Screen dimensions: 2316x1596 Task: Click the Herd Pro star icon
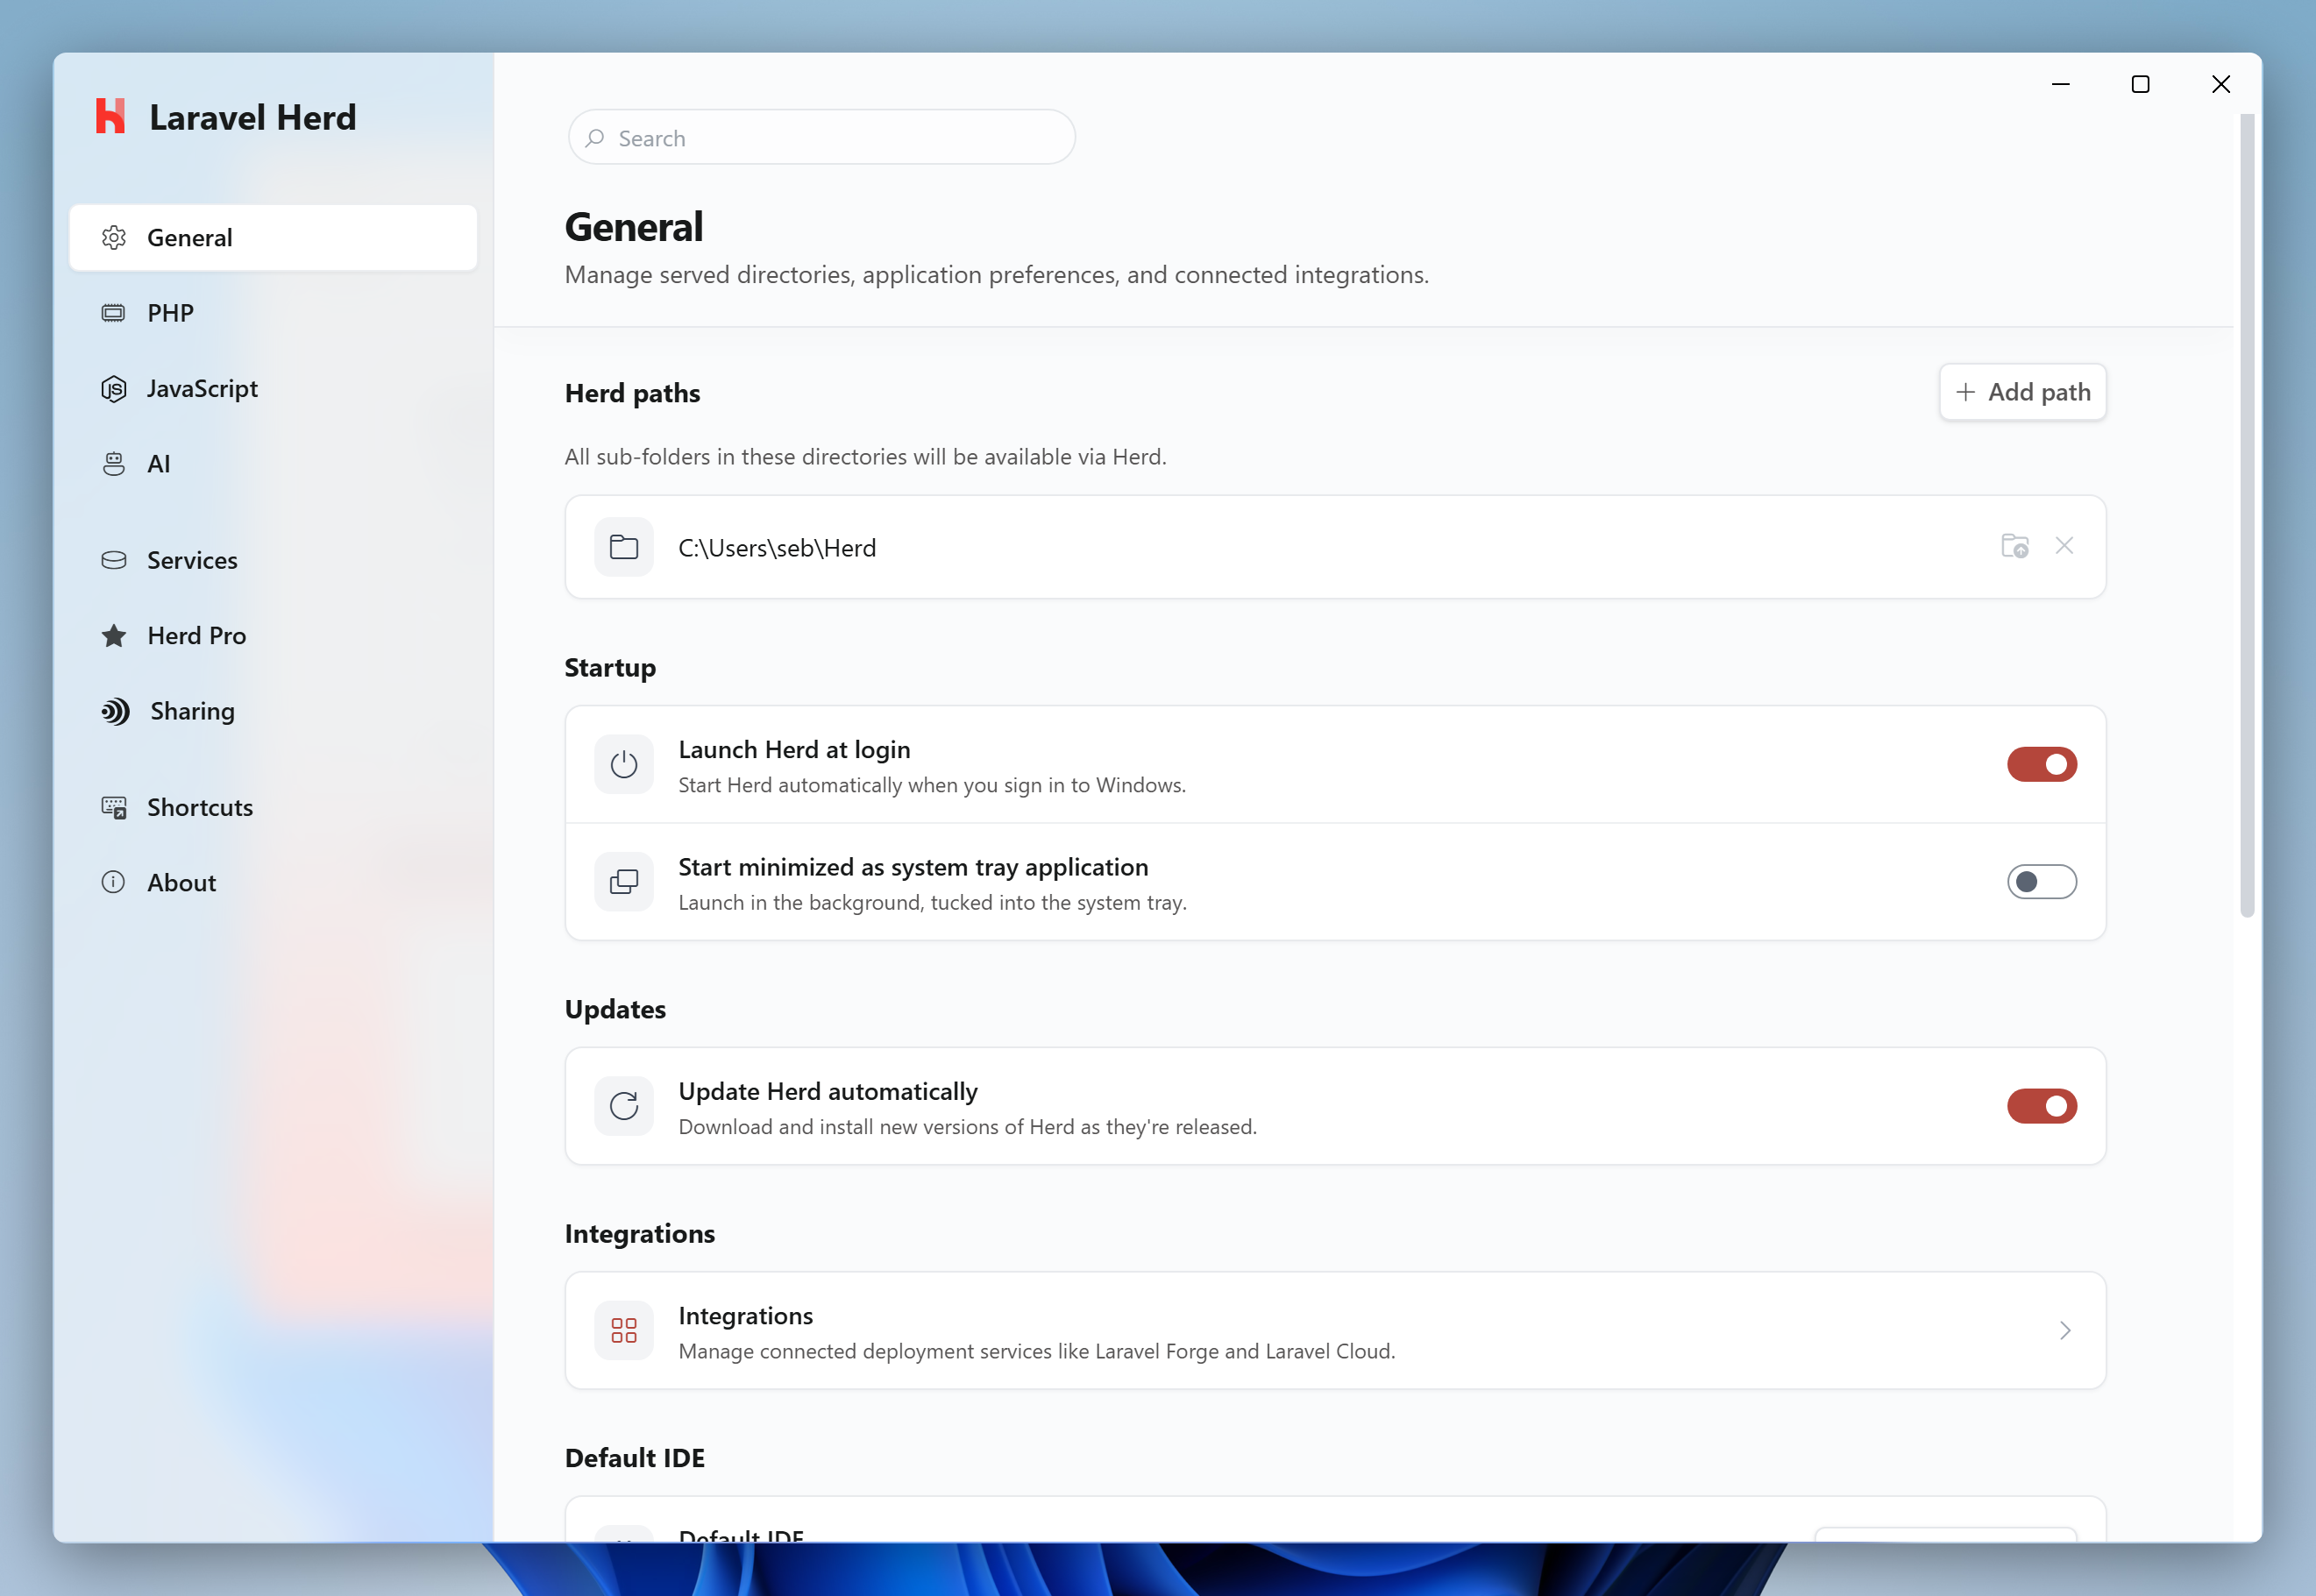coord(114,636)
